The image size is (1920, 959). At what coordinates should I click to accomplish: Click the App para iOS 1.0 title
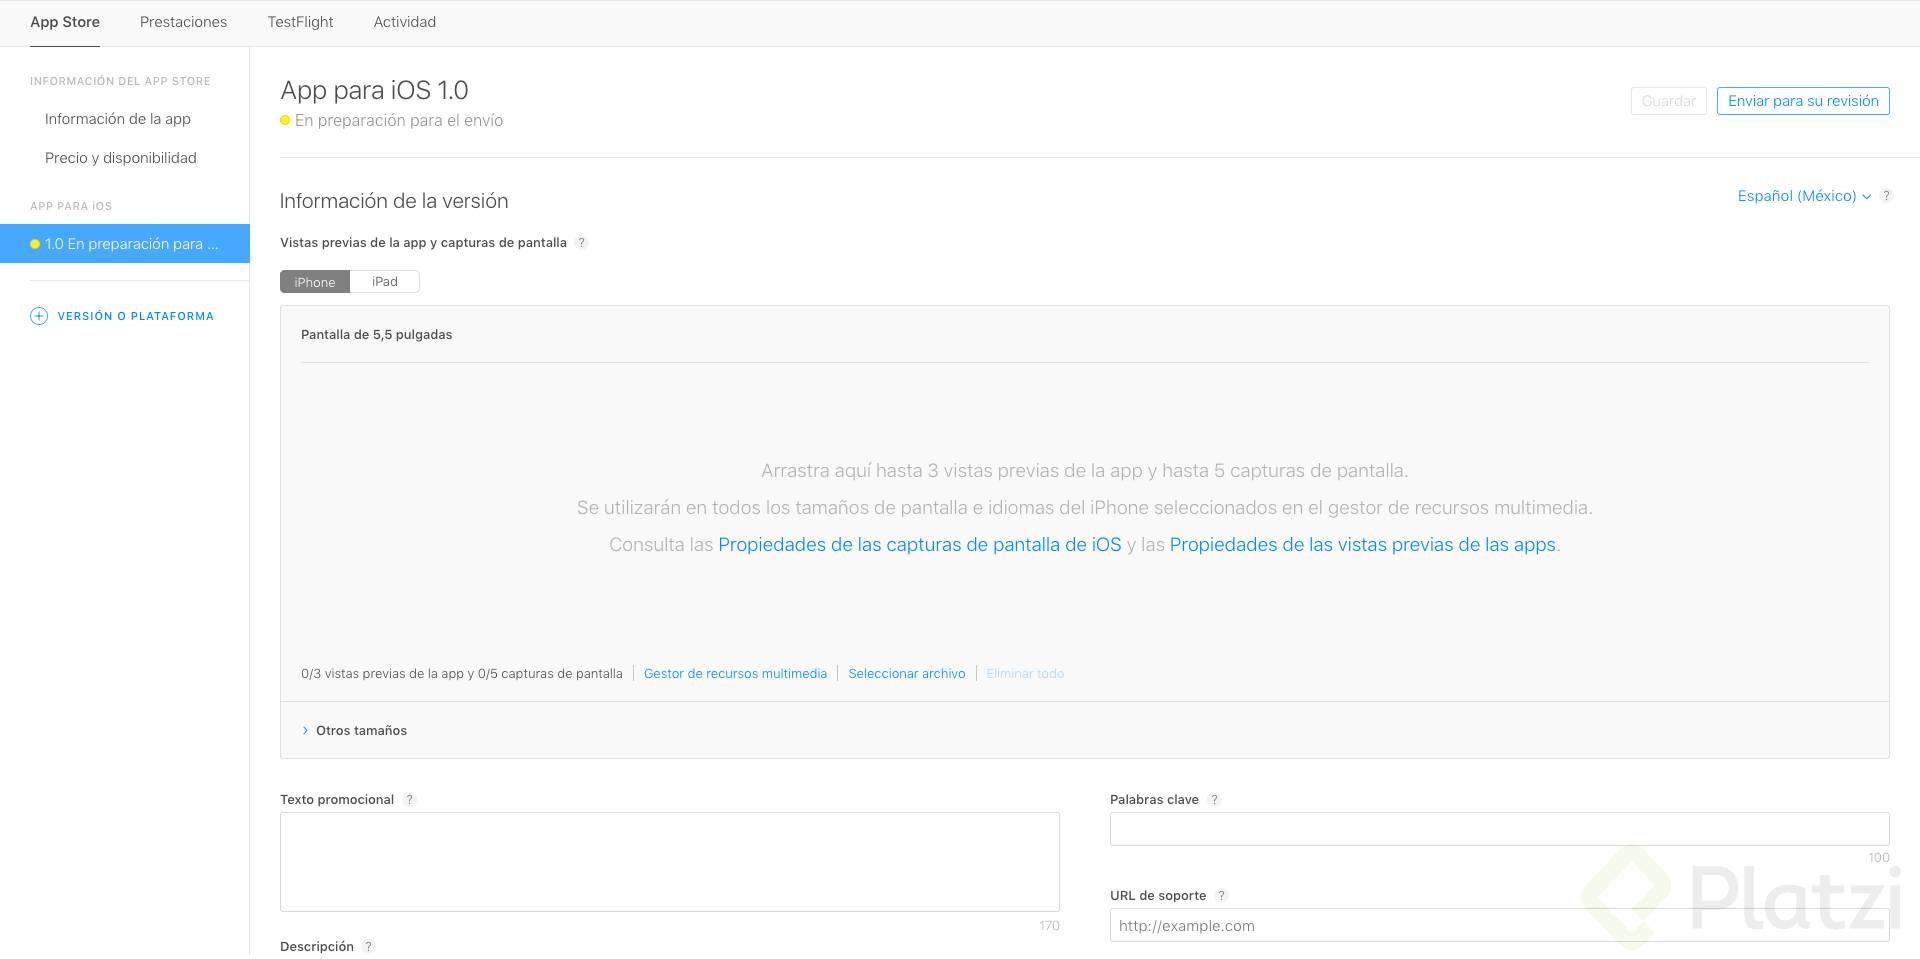pyautogui.click(x=374, y=90)
